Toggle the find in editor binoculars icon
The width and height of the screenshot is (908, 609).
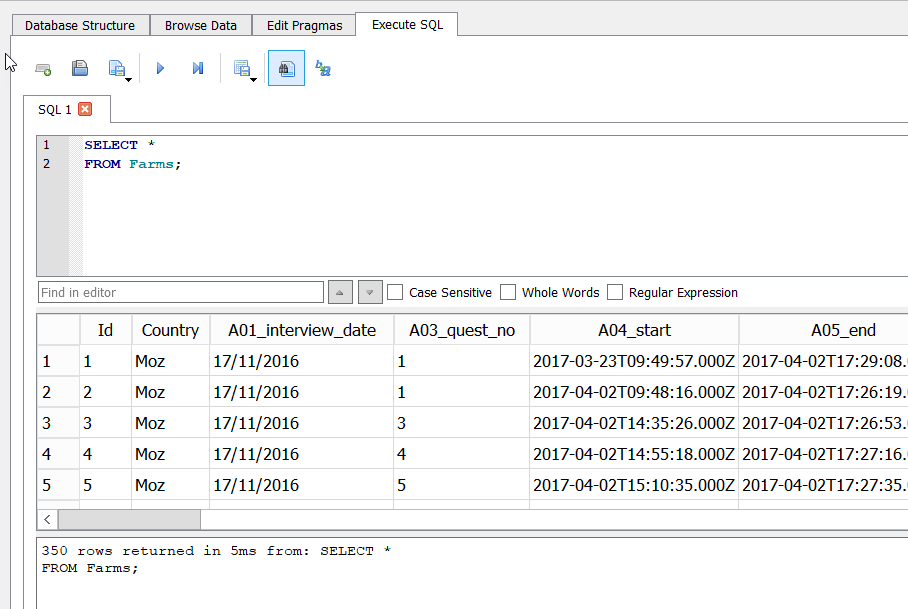point(286,68)
